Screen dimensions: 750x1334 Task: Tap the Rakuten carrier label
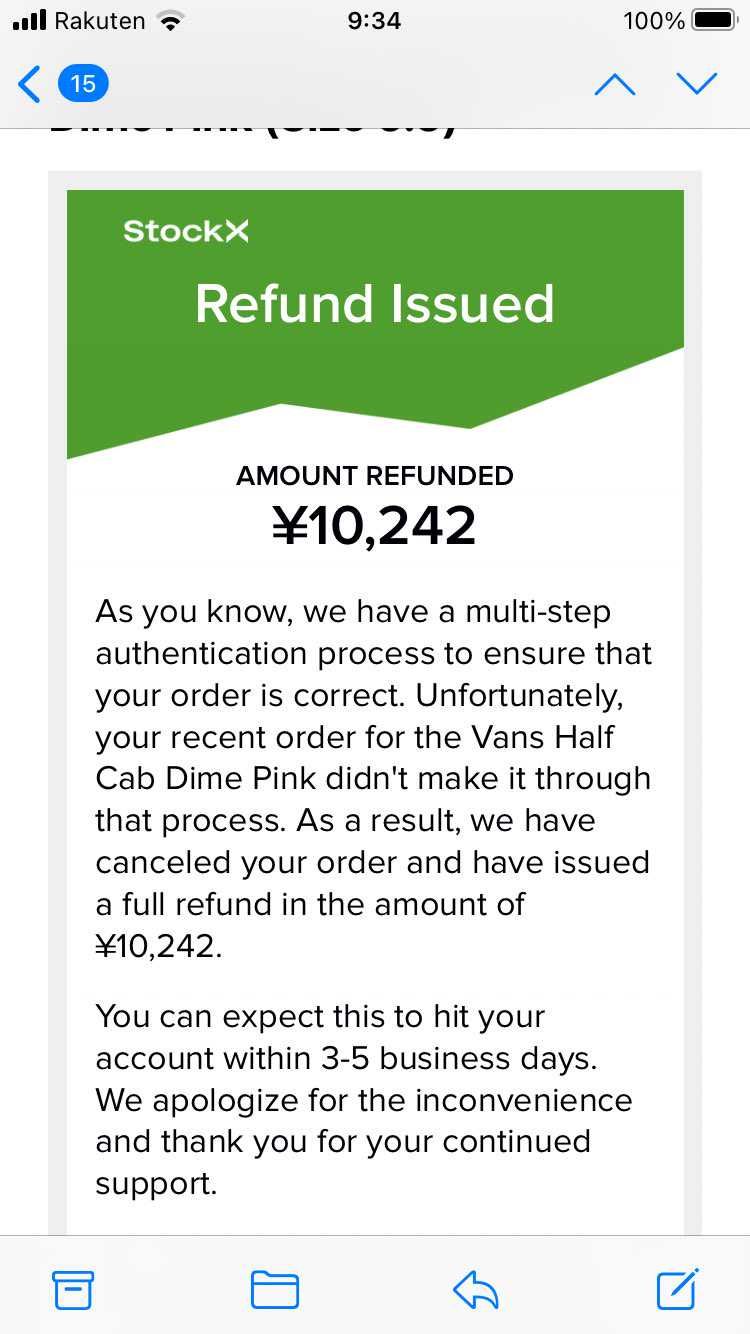point(99,21)
